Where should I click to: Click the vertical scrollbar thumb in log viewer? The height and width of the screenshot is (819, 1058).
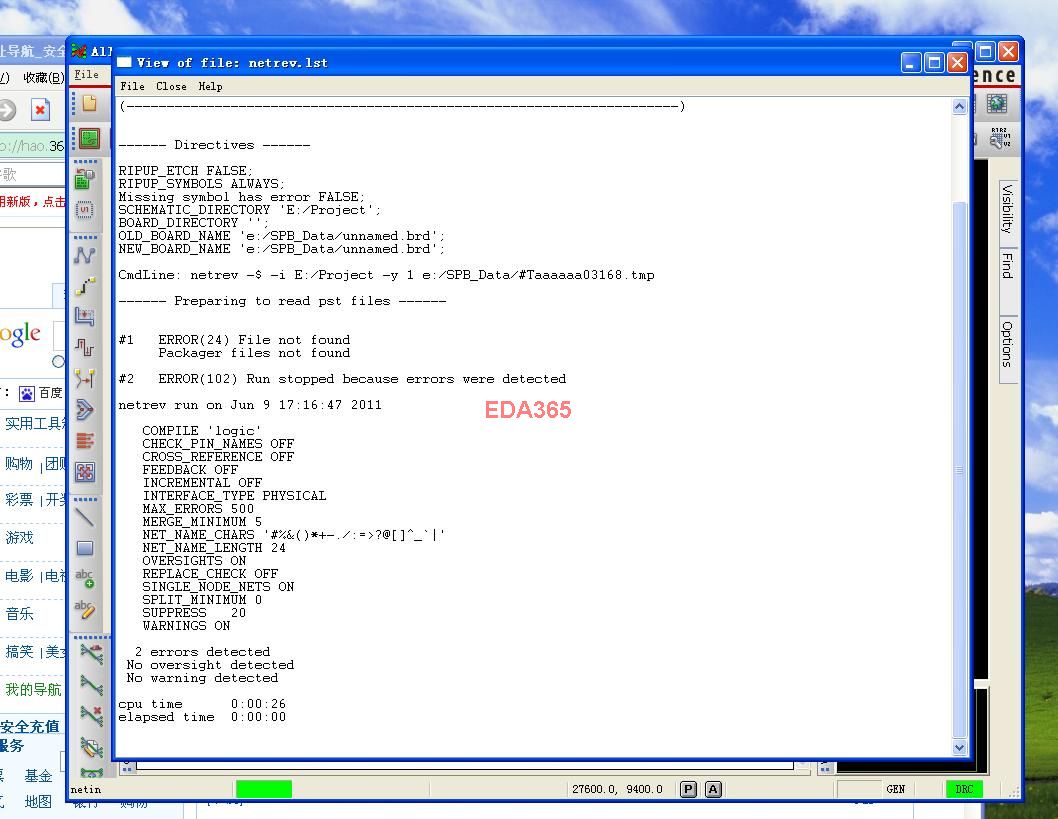tap(959, 470)
